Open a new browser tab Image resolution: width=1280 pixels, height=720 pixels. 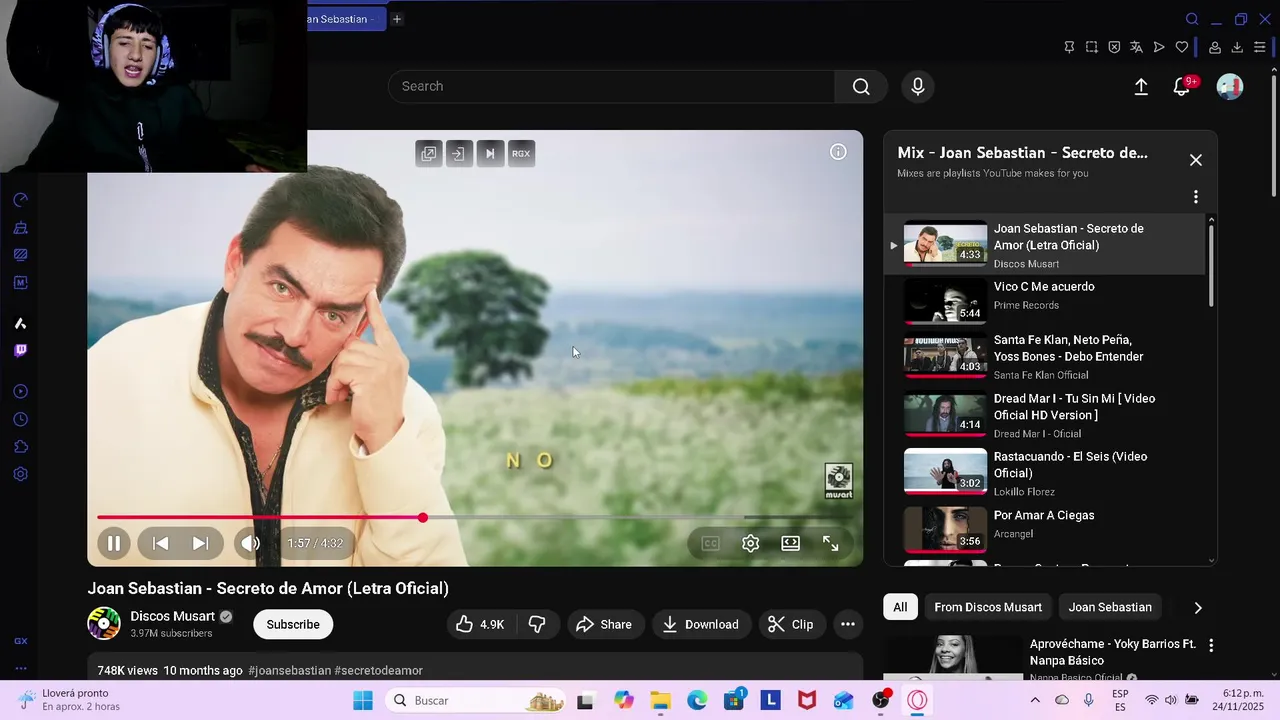pyautogui.click(x=397, y=19)
